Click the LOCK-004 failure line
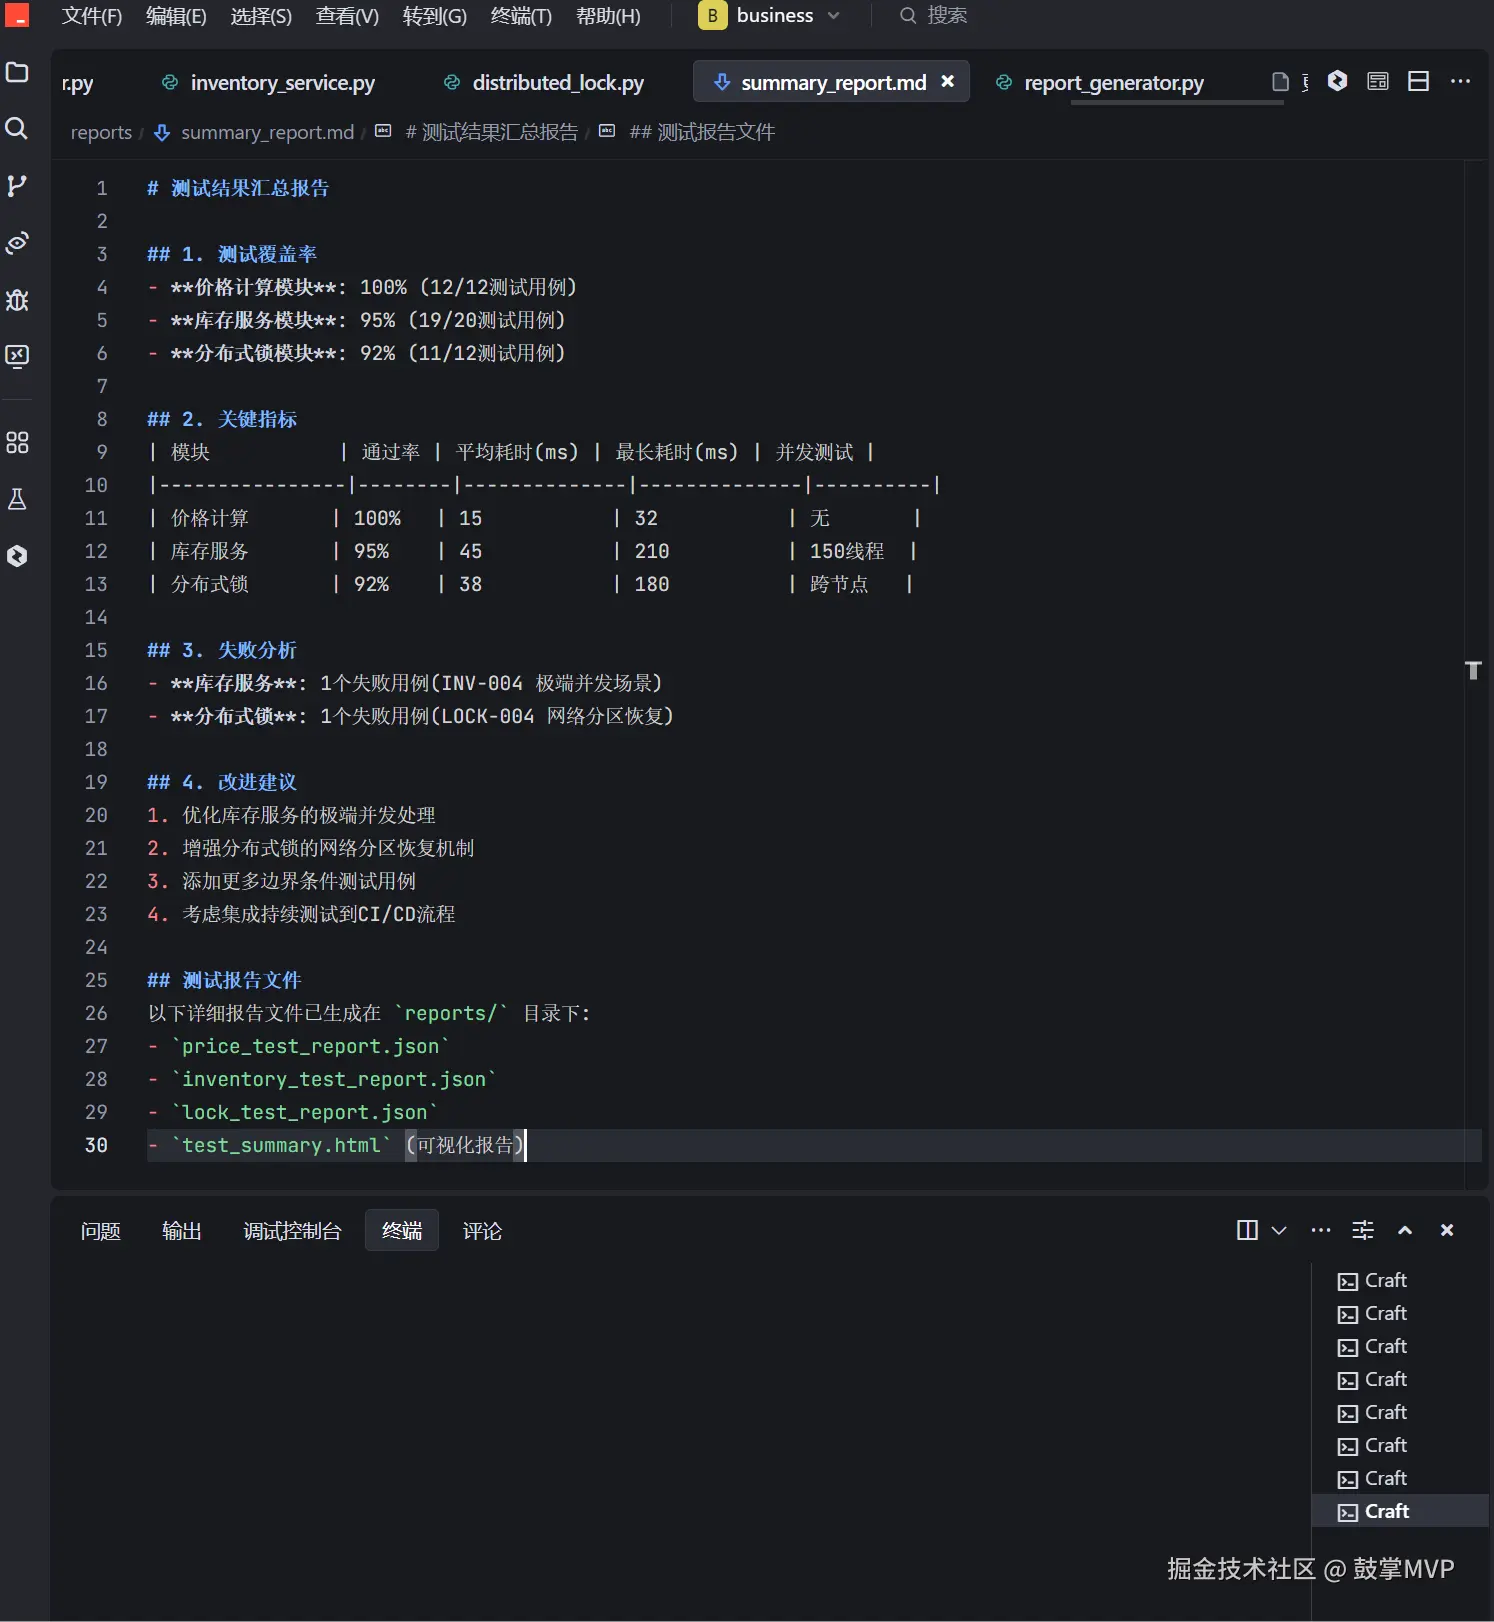The height and width of the screenshot is (1622, 1494). pyautogui.click(x=410, y=716)
